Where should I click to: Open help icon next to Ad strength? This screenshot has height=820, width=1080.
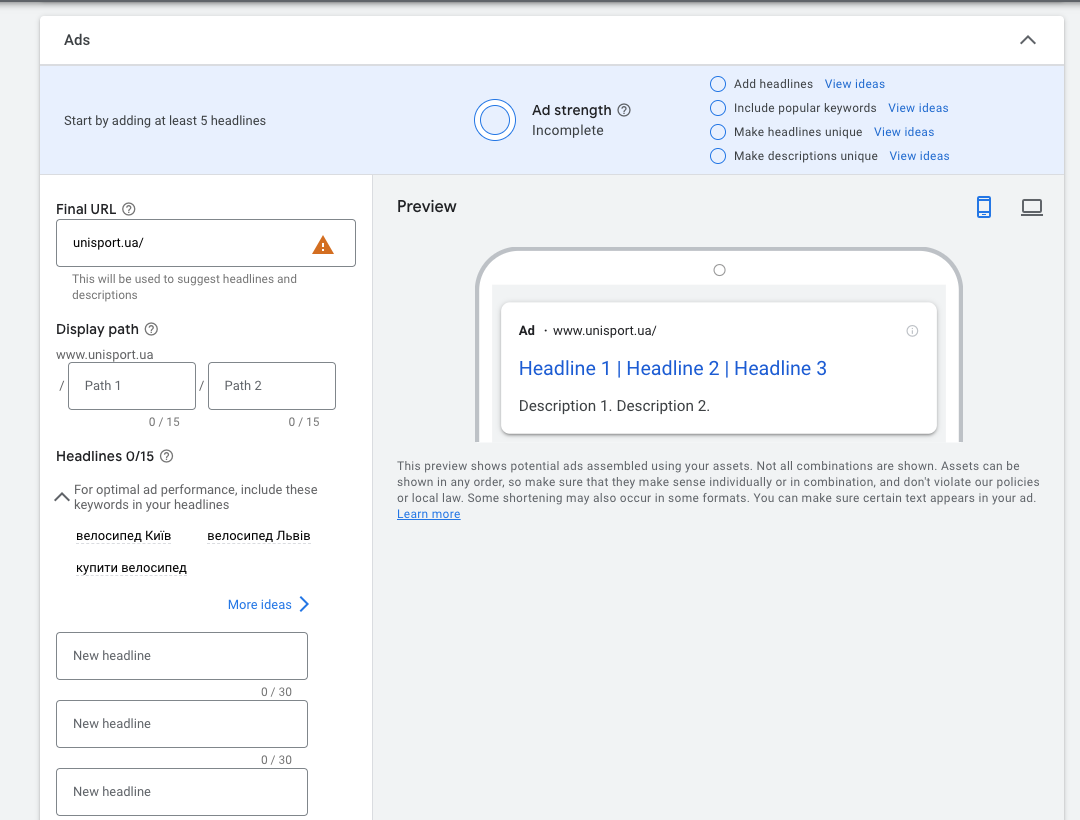[624, 110]
